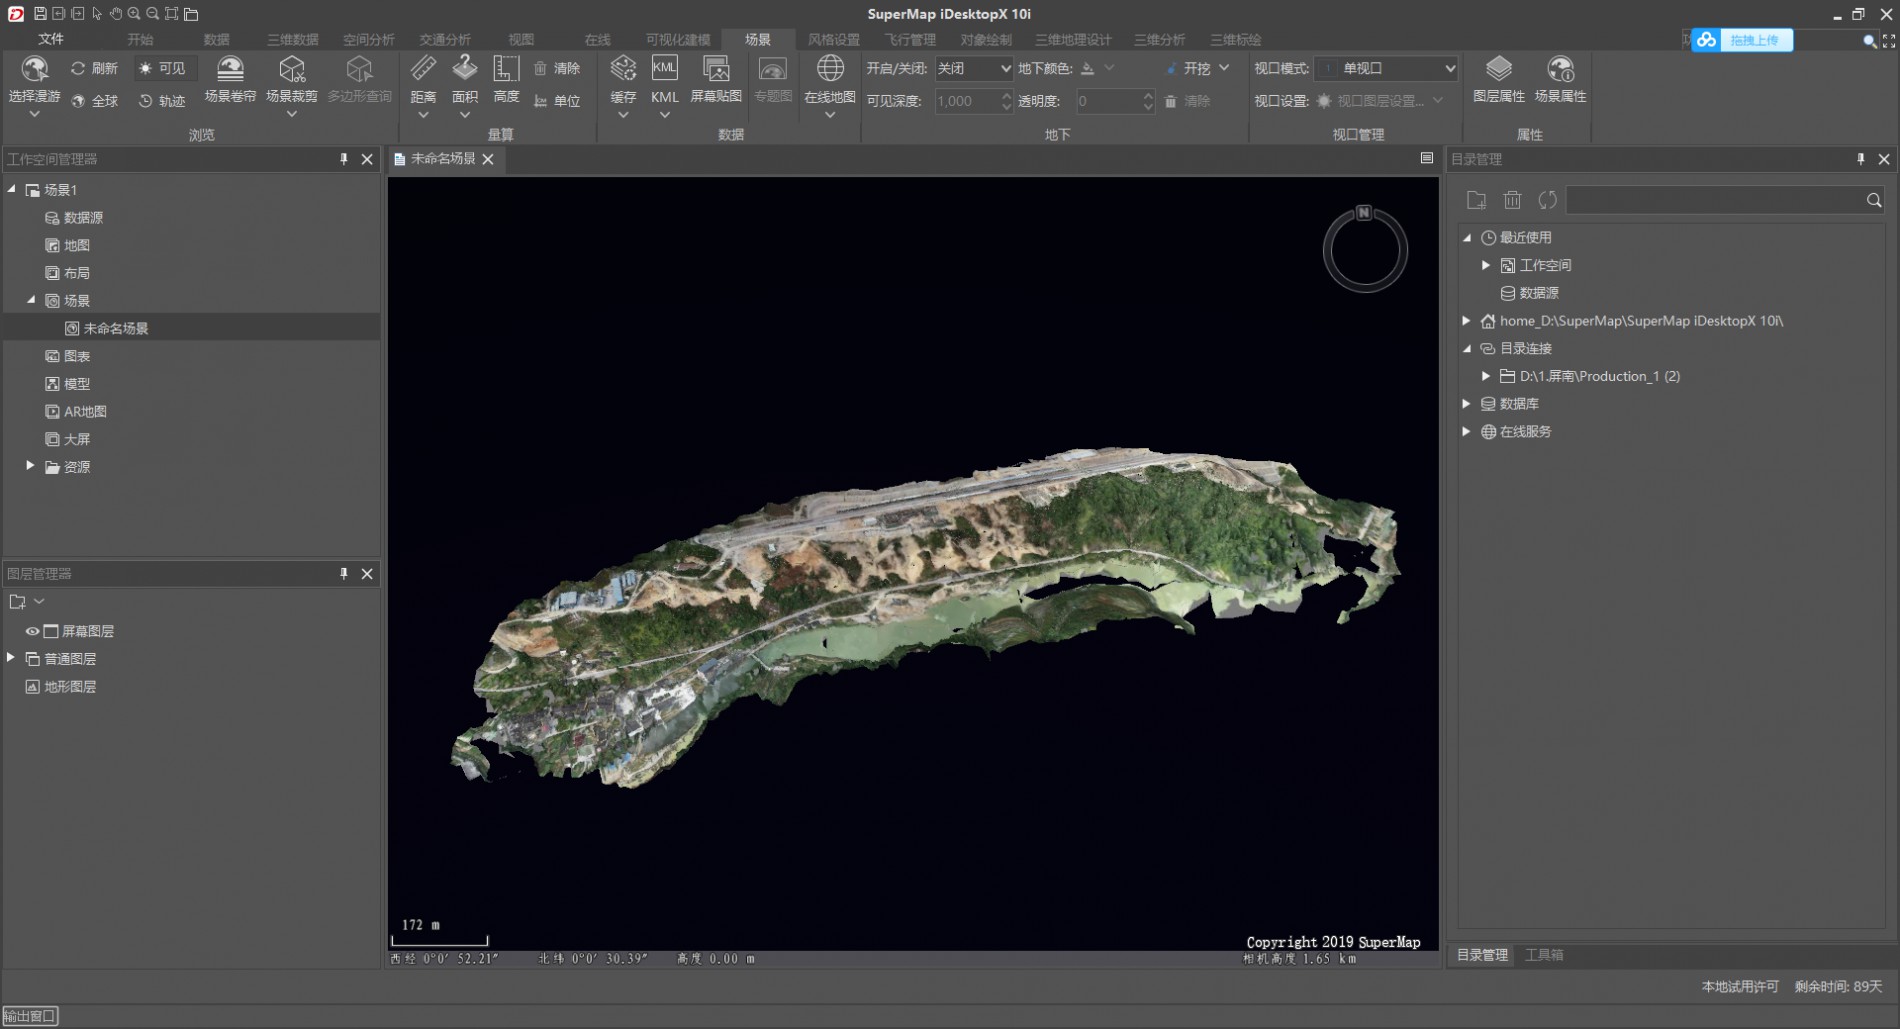Open the 图层属性 layer properties panel

tap(1499, 78)
